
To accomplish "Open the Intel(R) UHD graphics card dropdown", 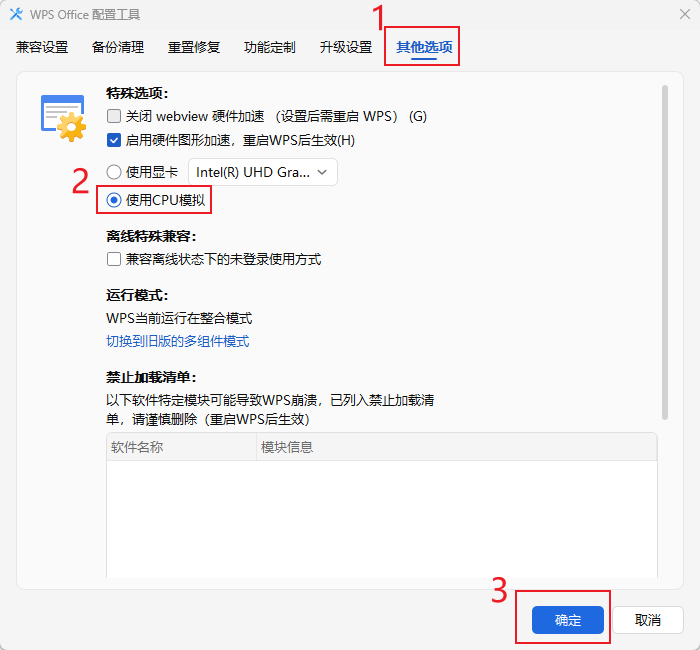I will [263, 172].
